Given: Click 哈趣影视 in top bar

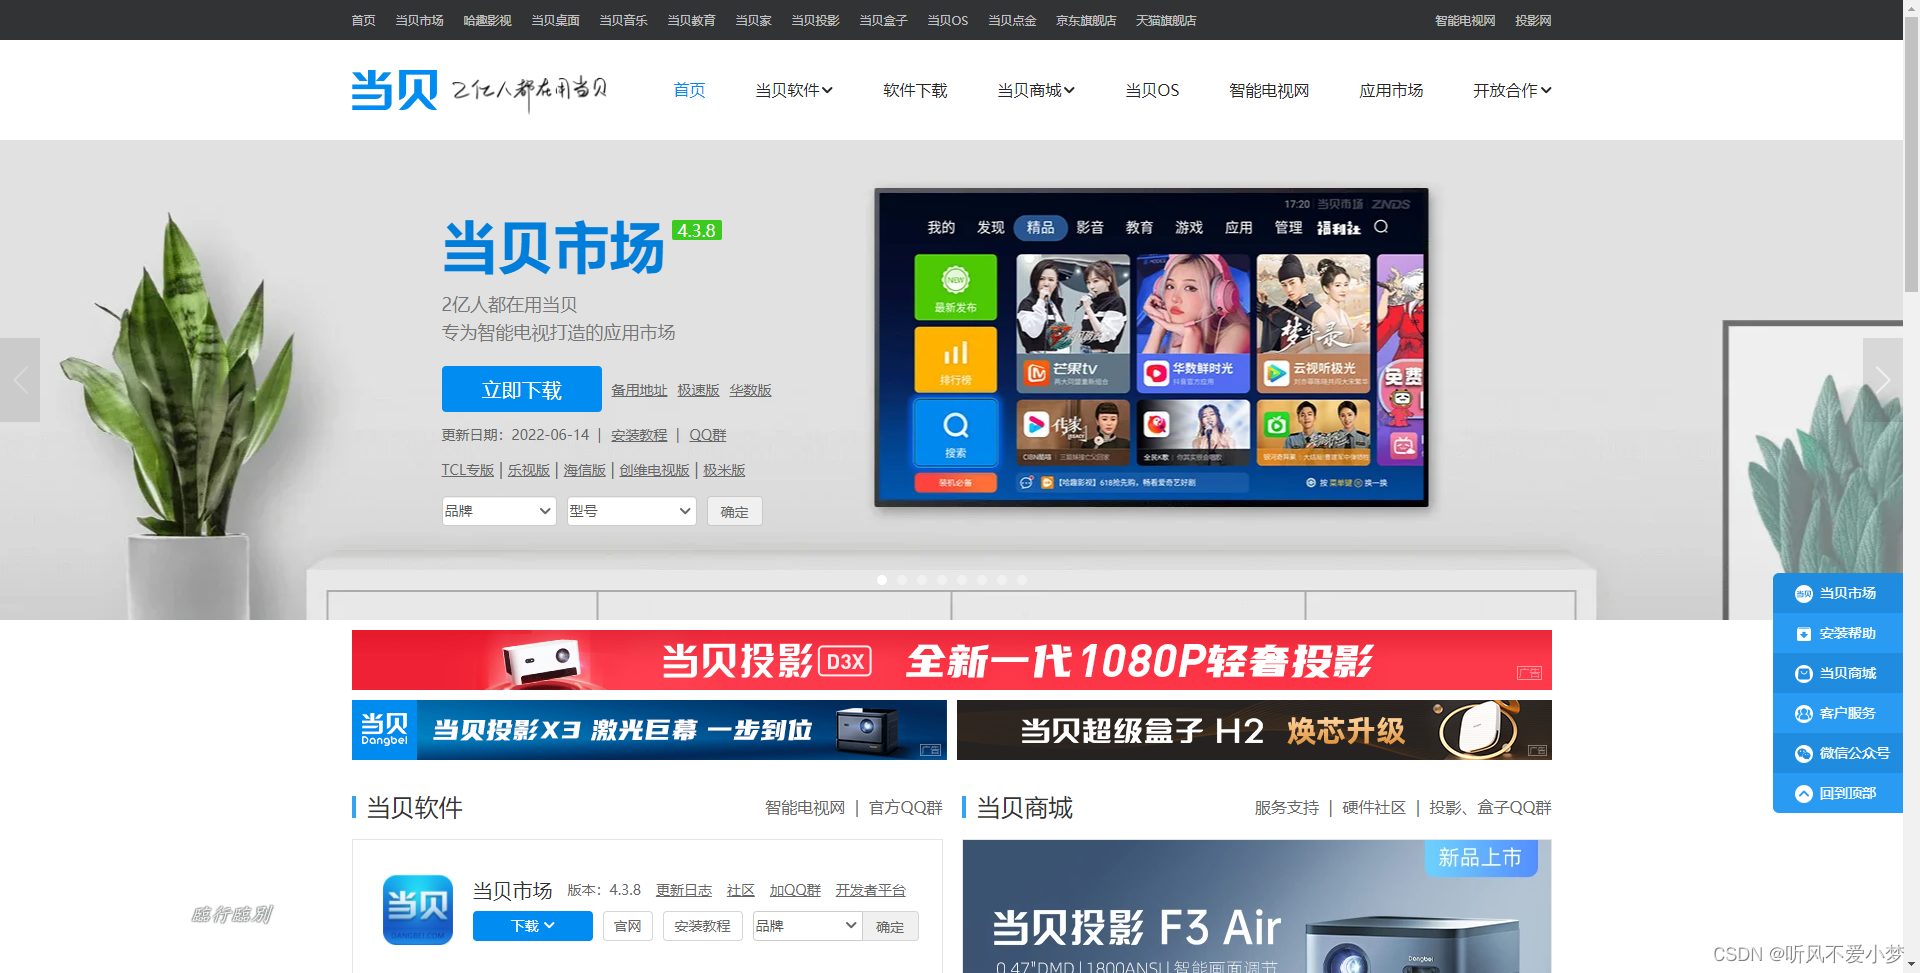Looking at the screenshot, I should tap(487, 20).
